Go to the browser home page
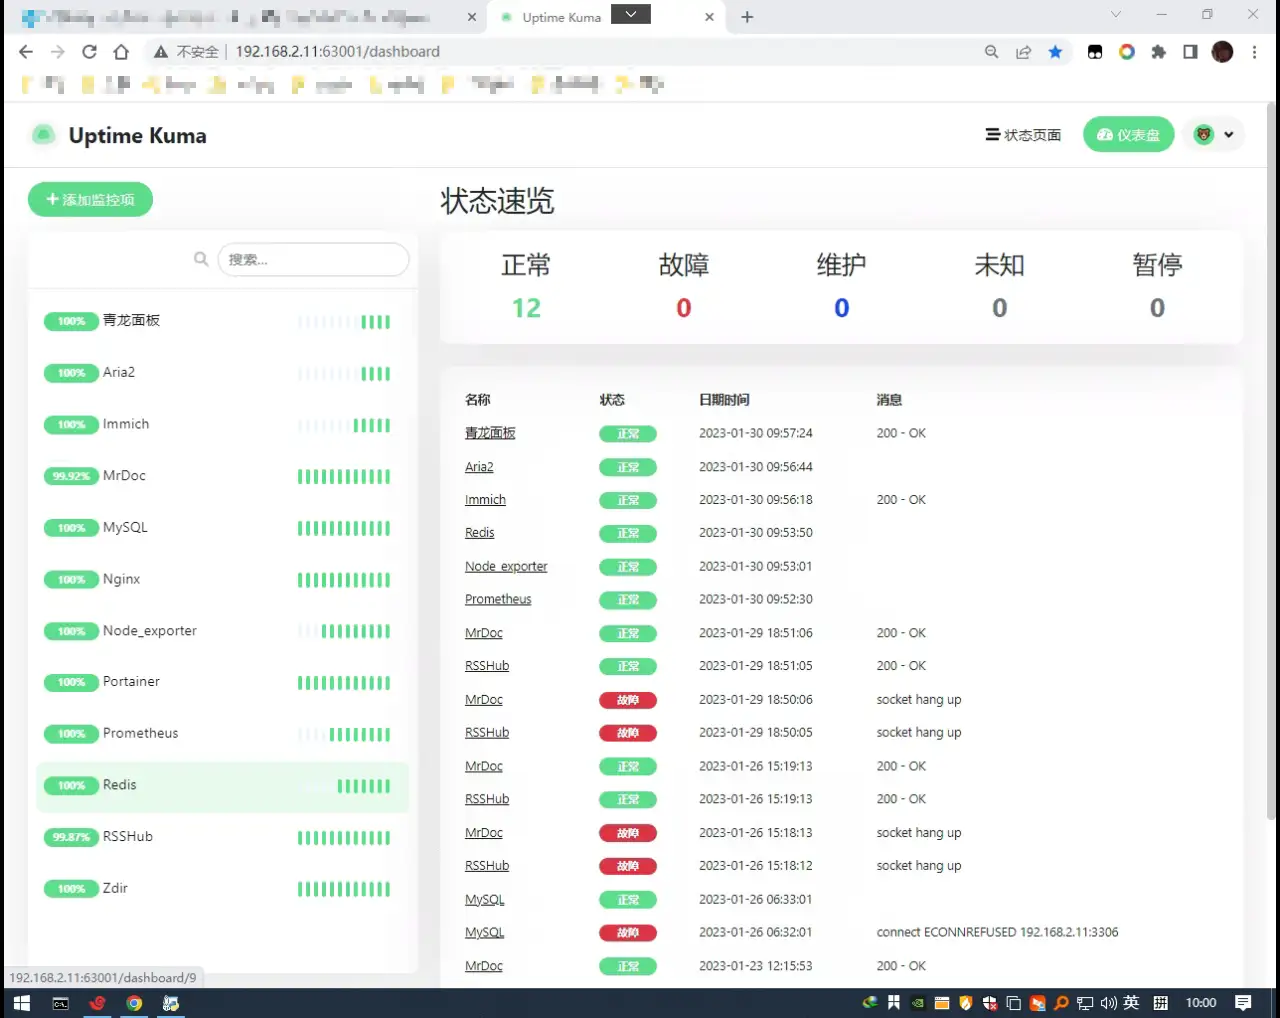1280x1018 pixels. pos(121,52)
